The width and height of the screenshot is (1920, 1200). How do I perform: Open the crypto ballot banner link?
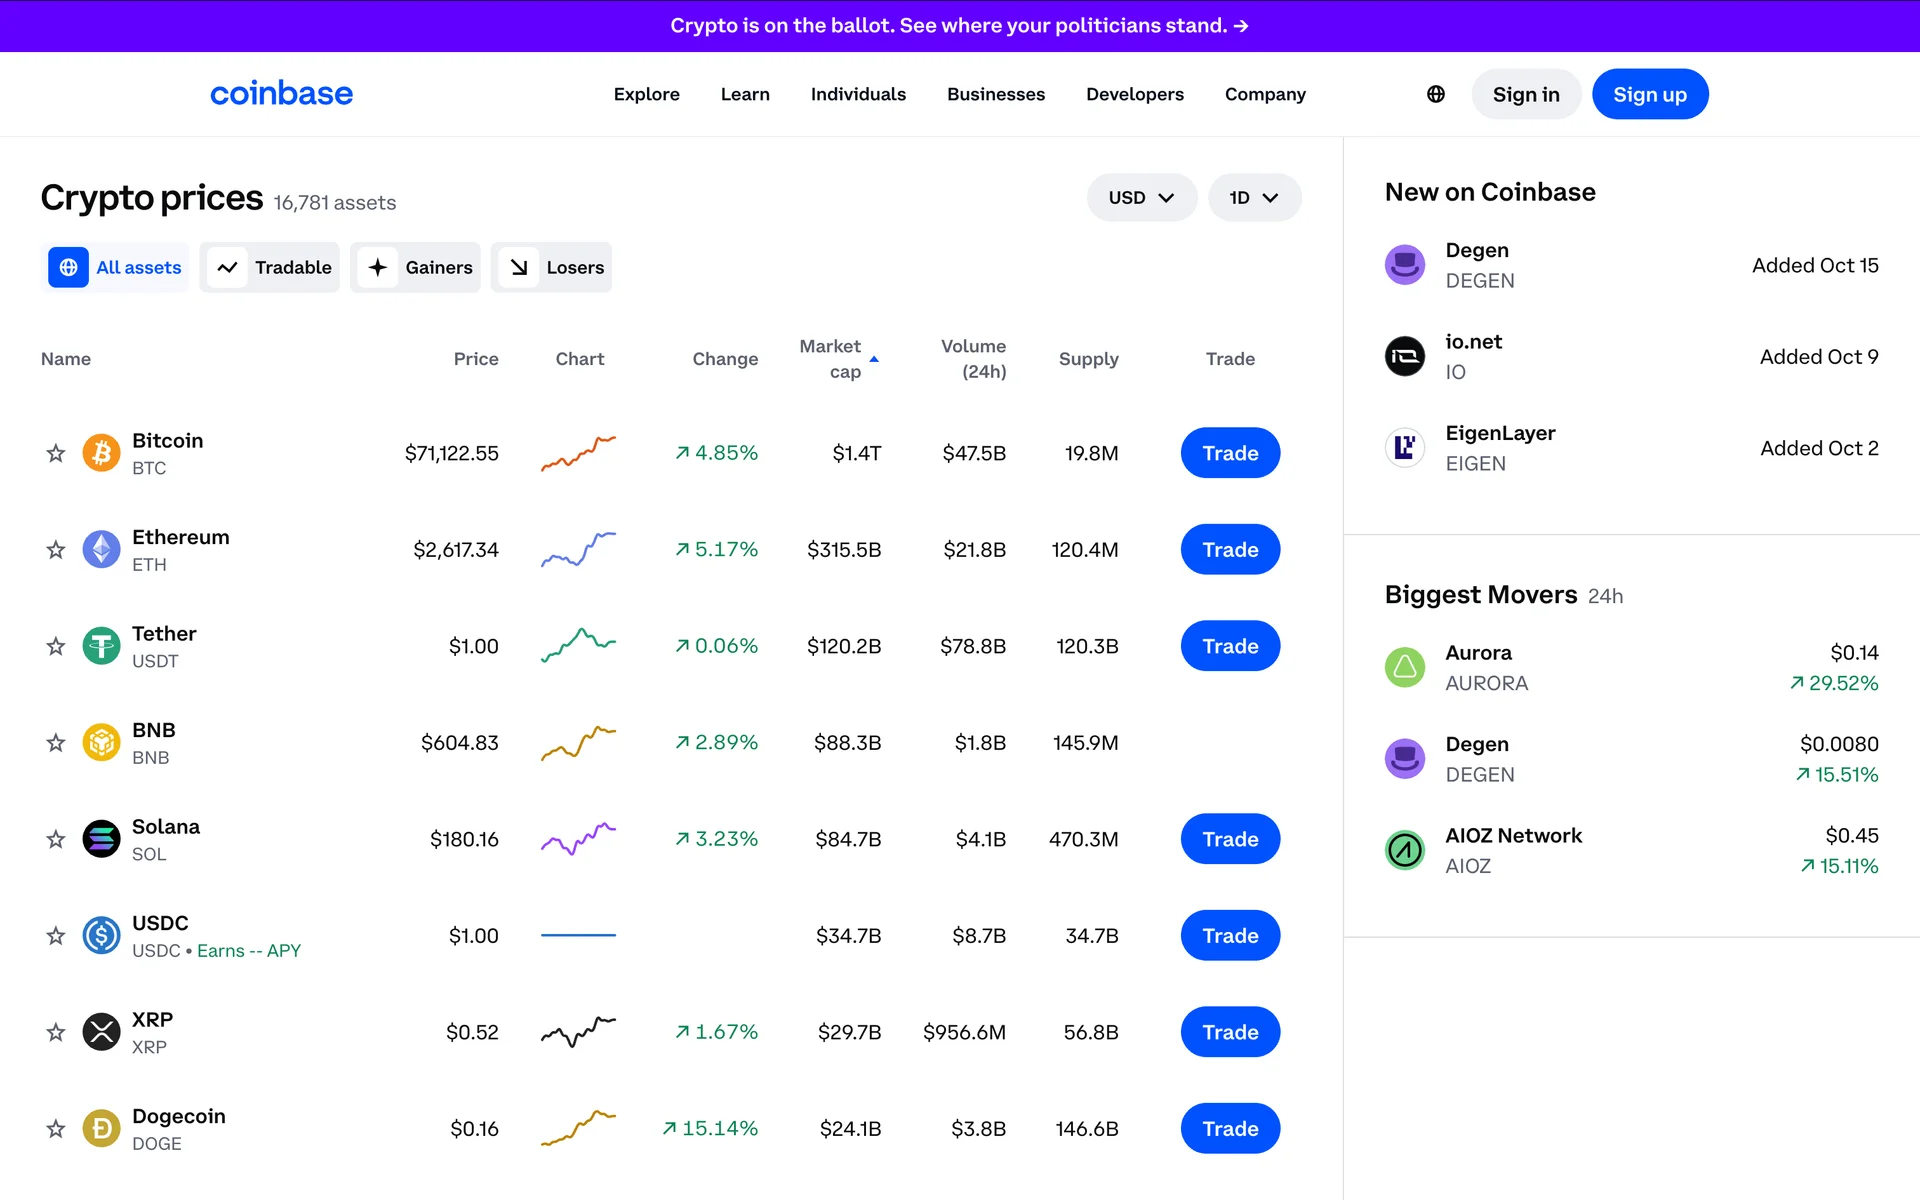(x=959, y=25)
